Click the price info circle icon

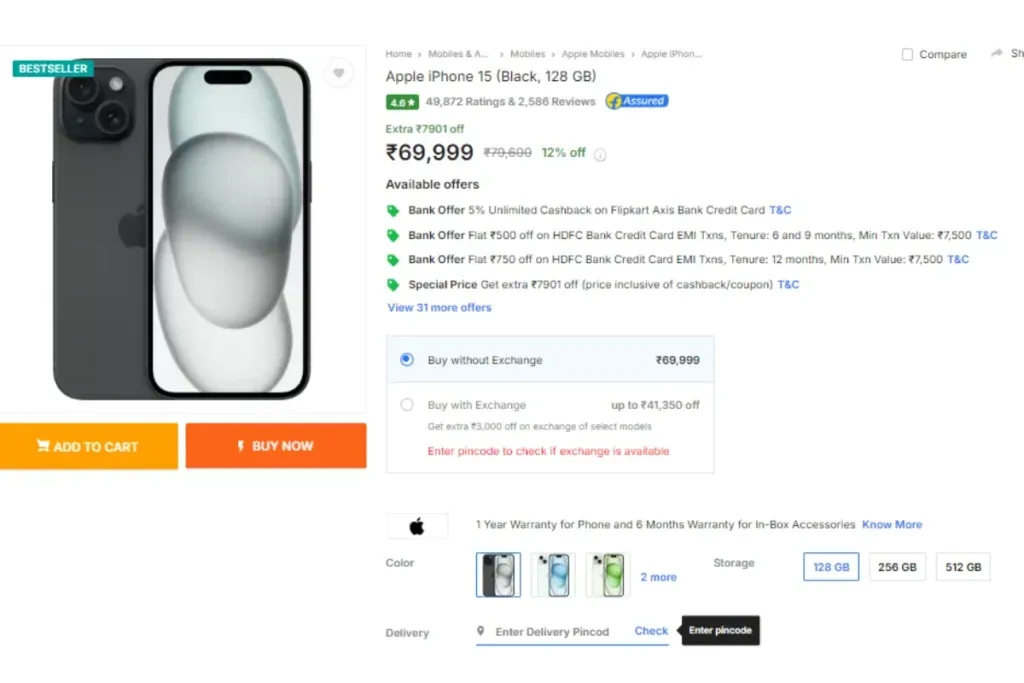tap(600, 155)
